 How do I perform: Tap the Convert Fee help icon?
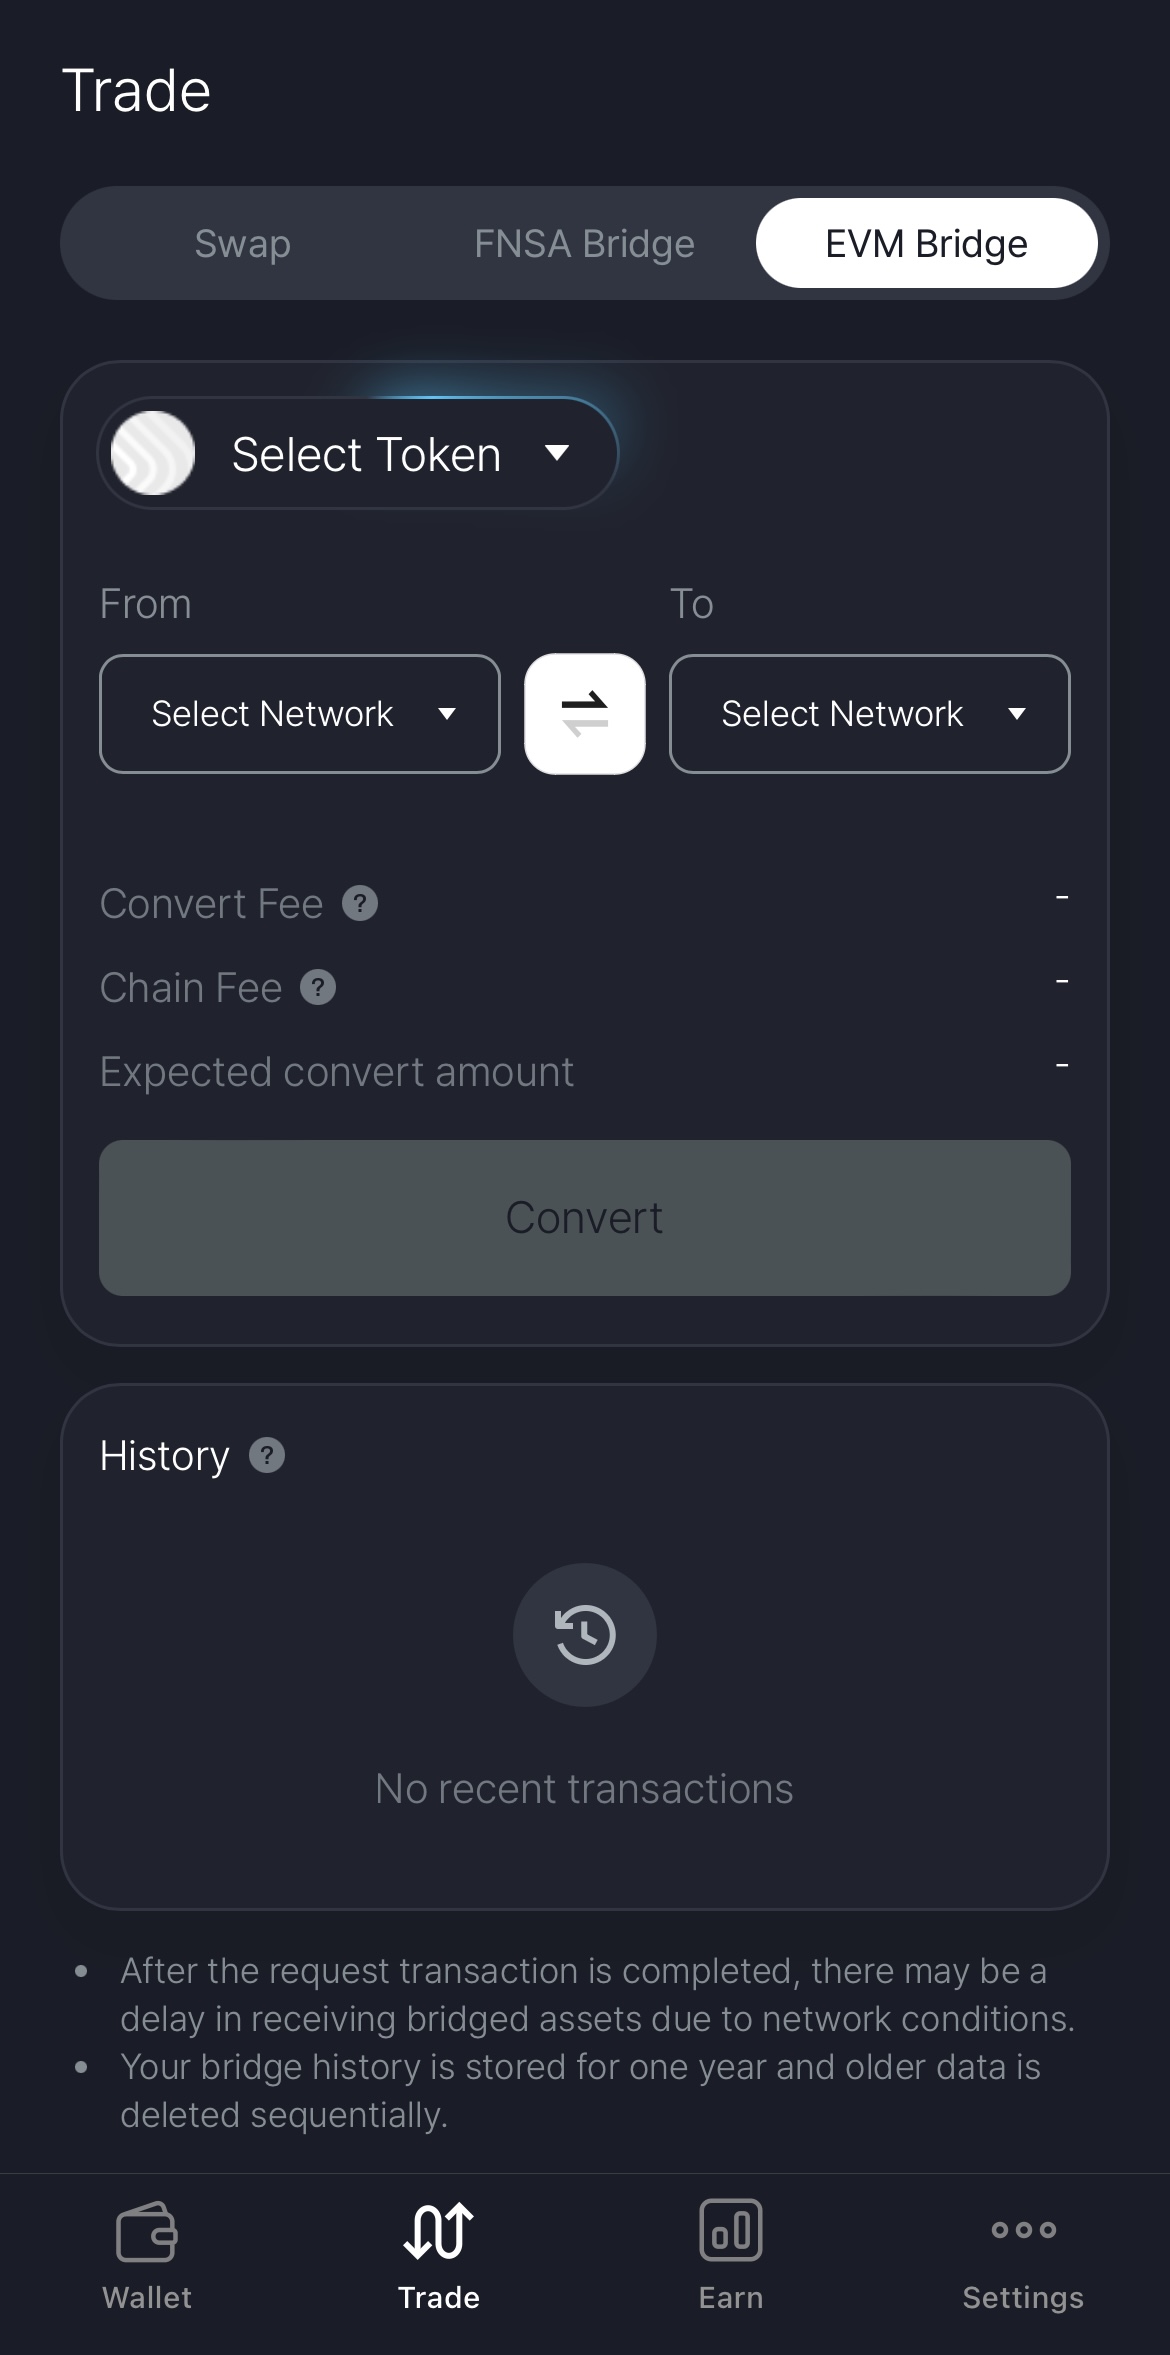point(360,904)
